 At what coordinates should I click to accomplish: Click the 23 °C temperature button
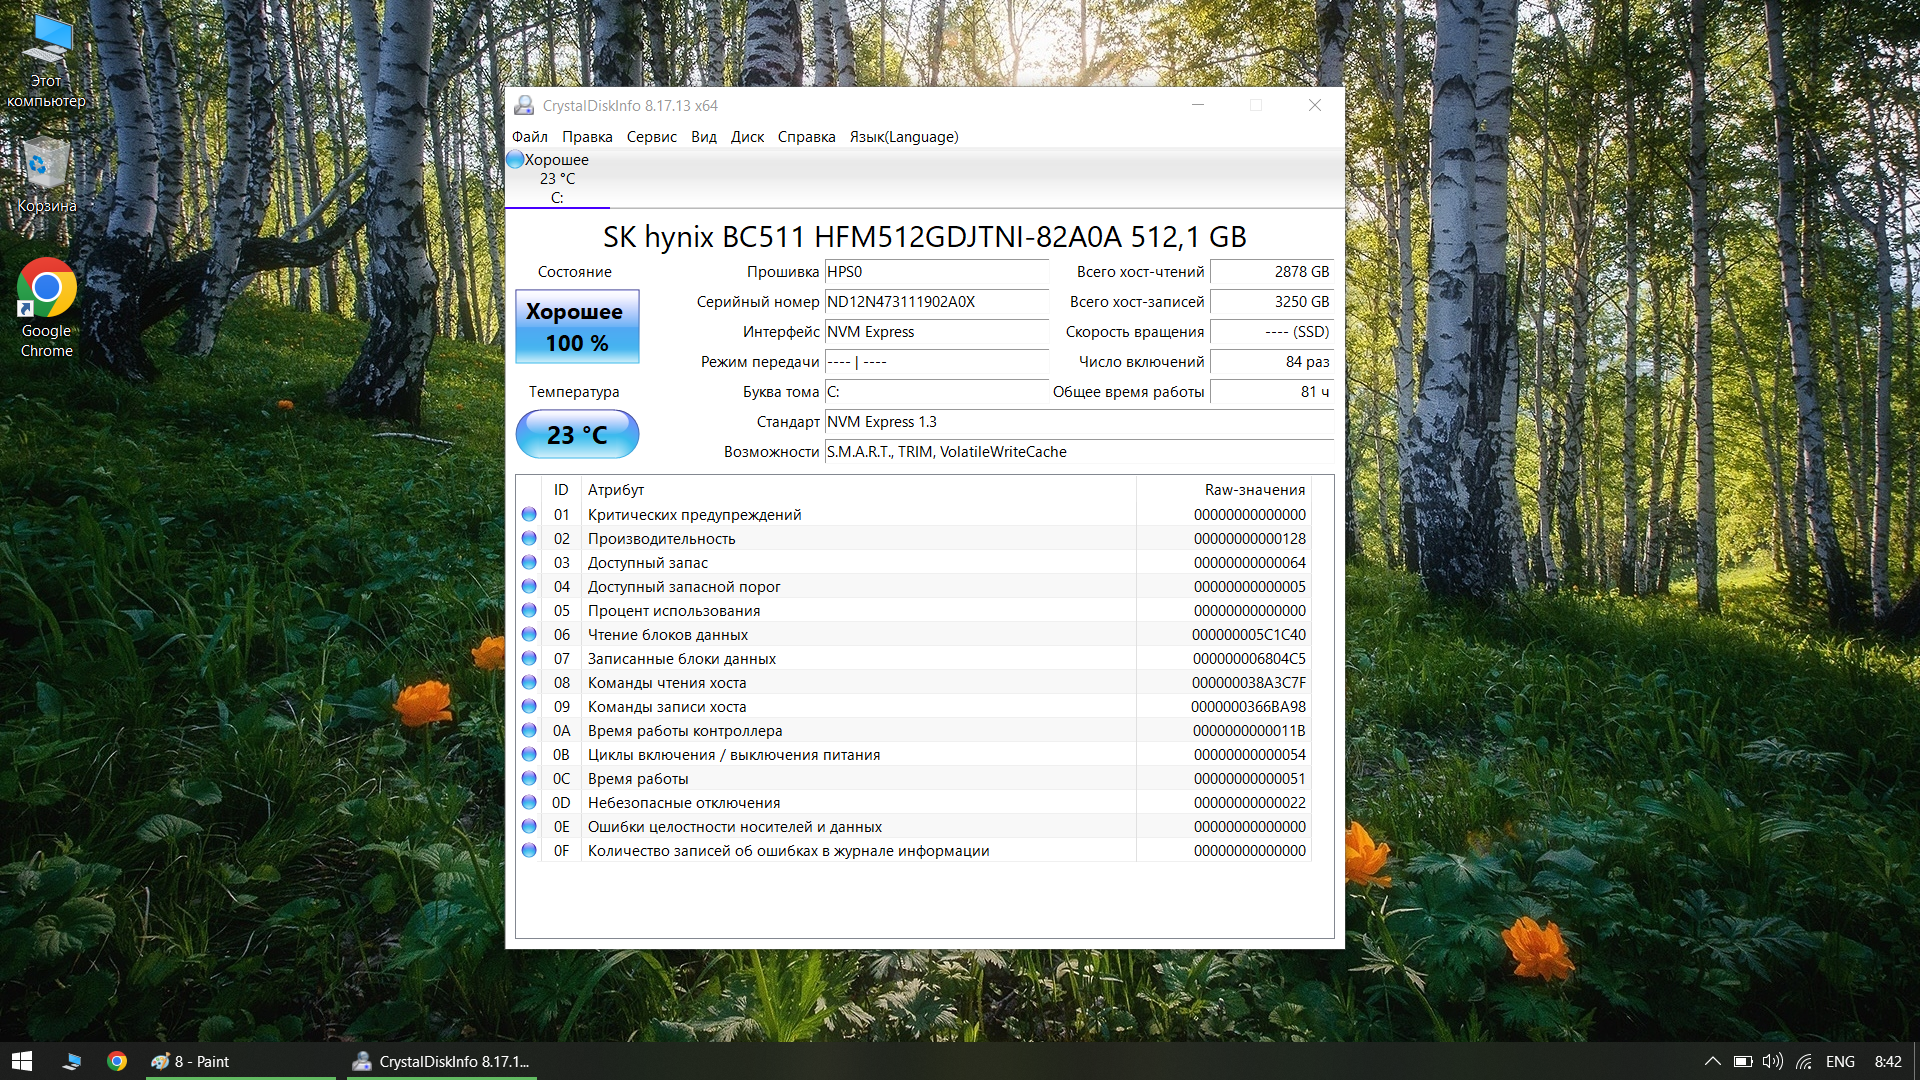577,435
